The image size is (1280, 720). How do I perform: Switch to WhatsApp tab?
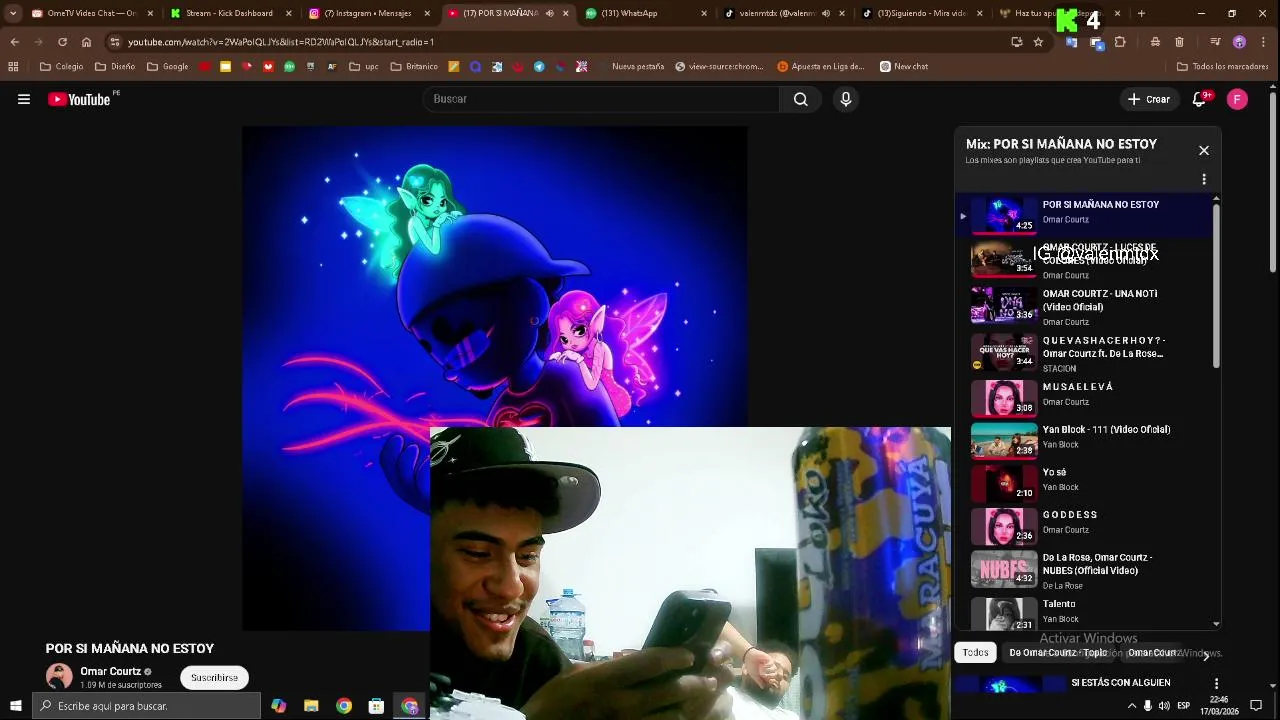point(645,13)
